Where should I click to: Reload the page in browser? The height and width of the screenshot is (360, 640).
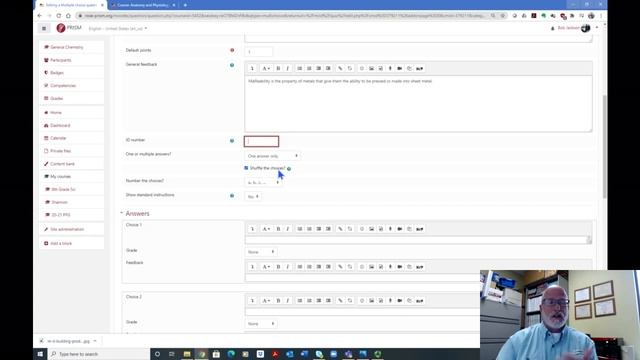click(x=58, y=16)
